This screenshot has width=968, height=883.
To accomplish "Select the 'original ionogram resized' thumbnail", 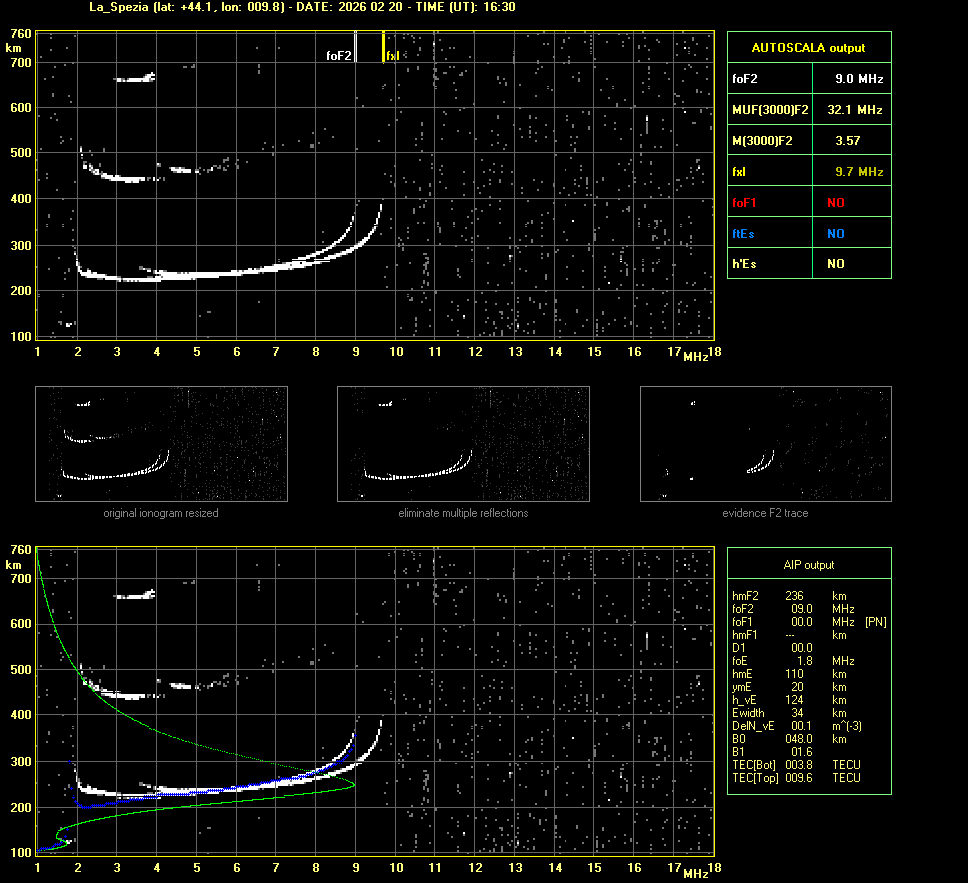I will click(x=161, y=443).
